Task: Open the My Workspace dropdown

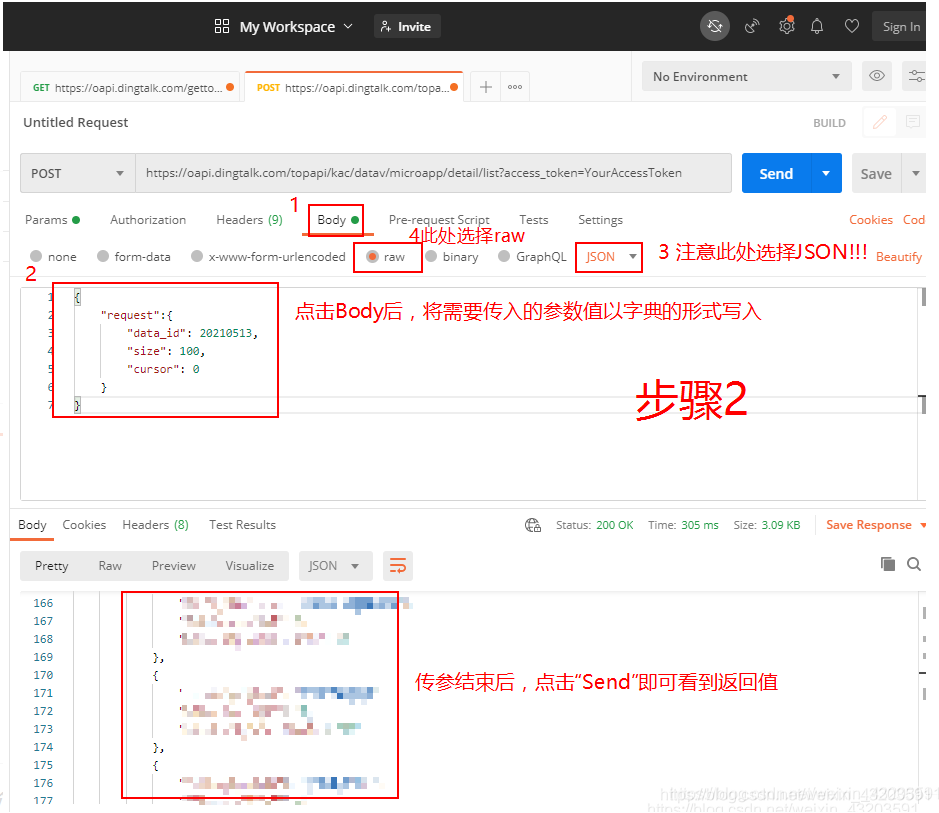Action: (x=296, y=26)
